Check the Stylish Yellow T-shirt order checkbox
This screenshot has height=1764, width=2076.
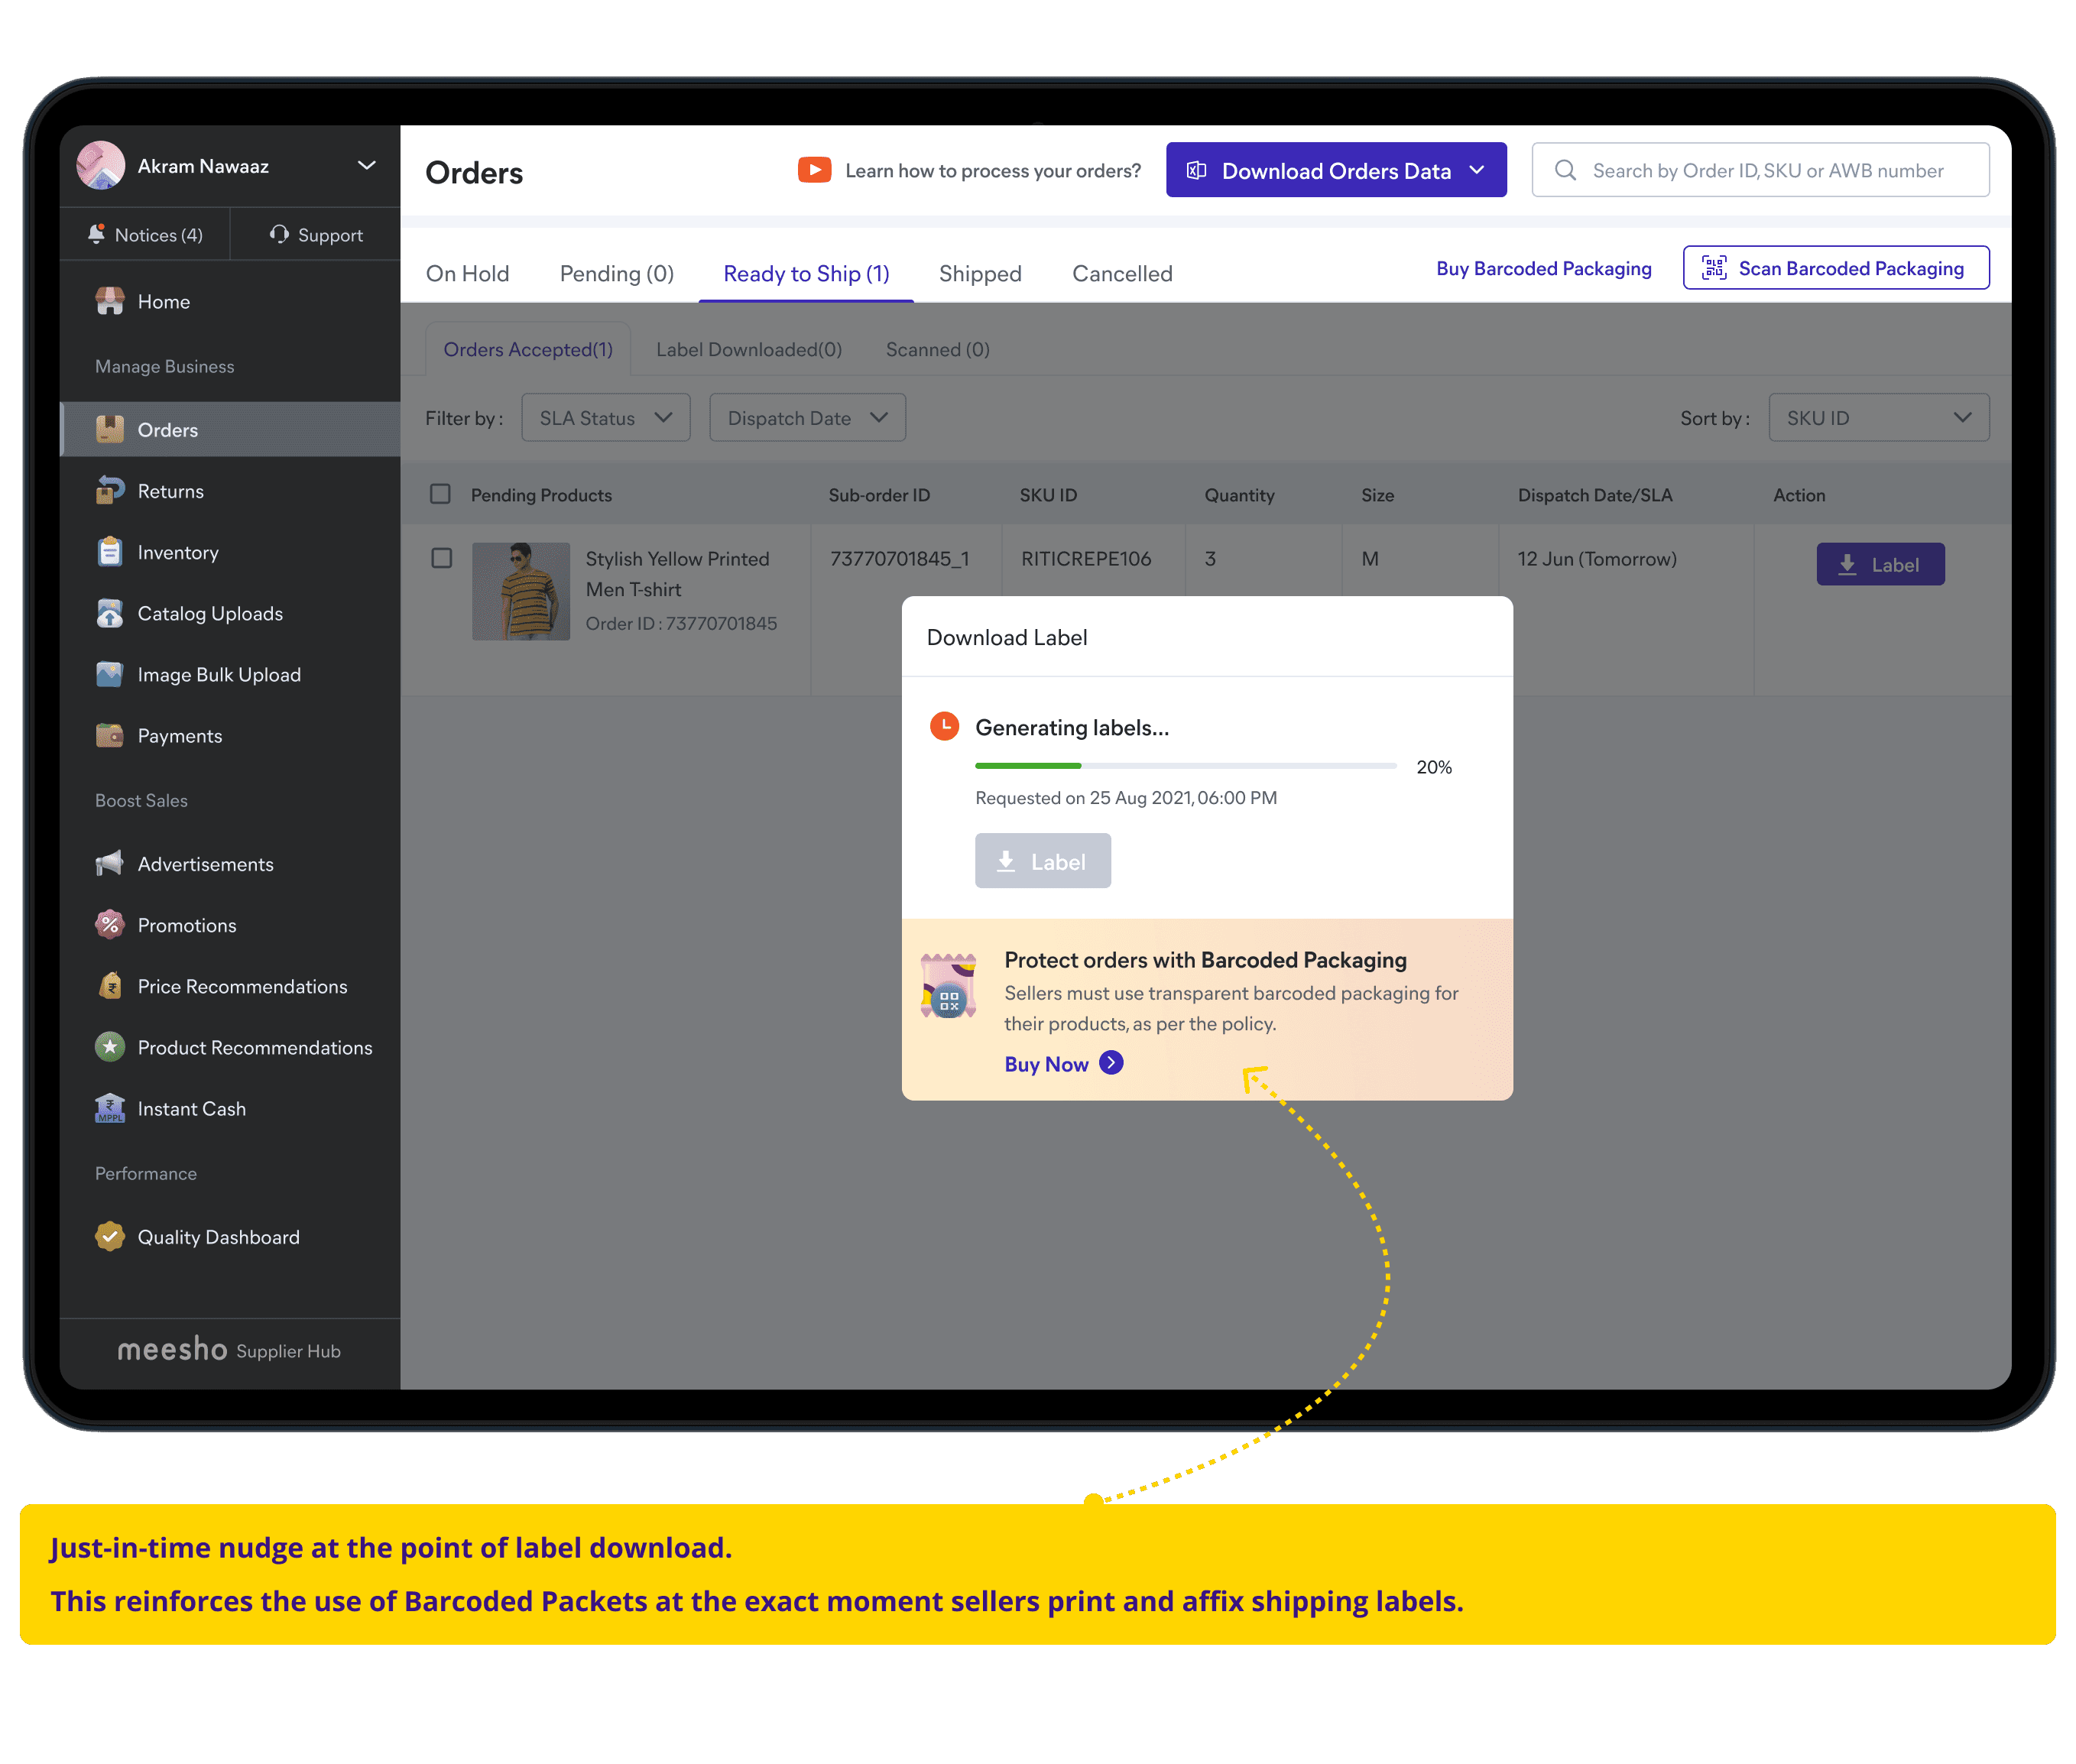tap(441, 558)
